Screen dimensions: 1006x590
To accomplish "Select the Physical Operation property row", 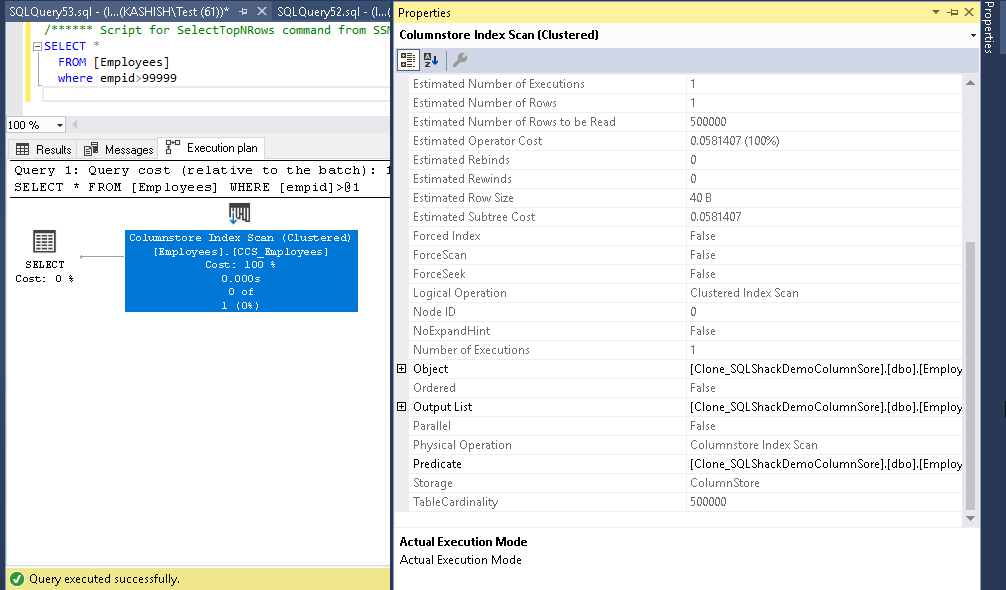I will (x=685, y=444).
